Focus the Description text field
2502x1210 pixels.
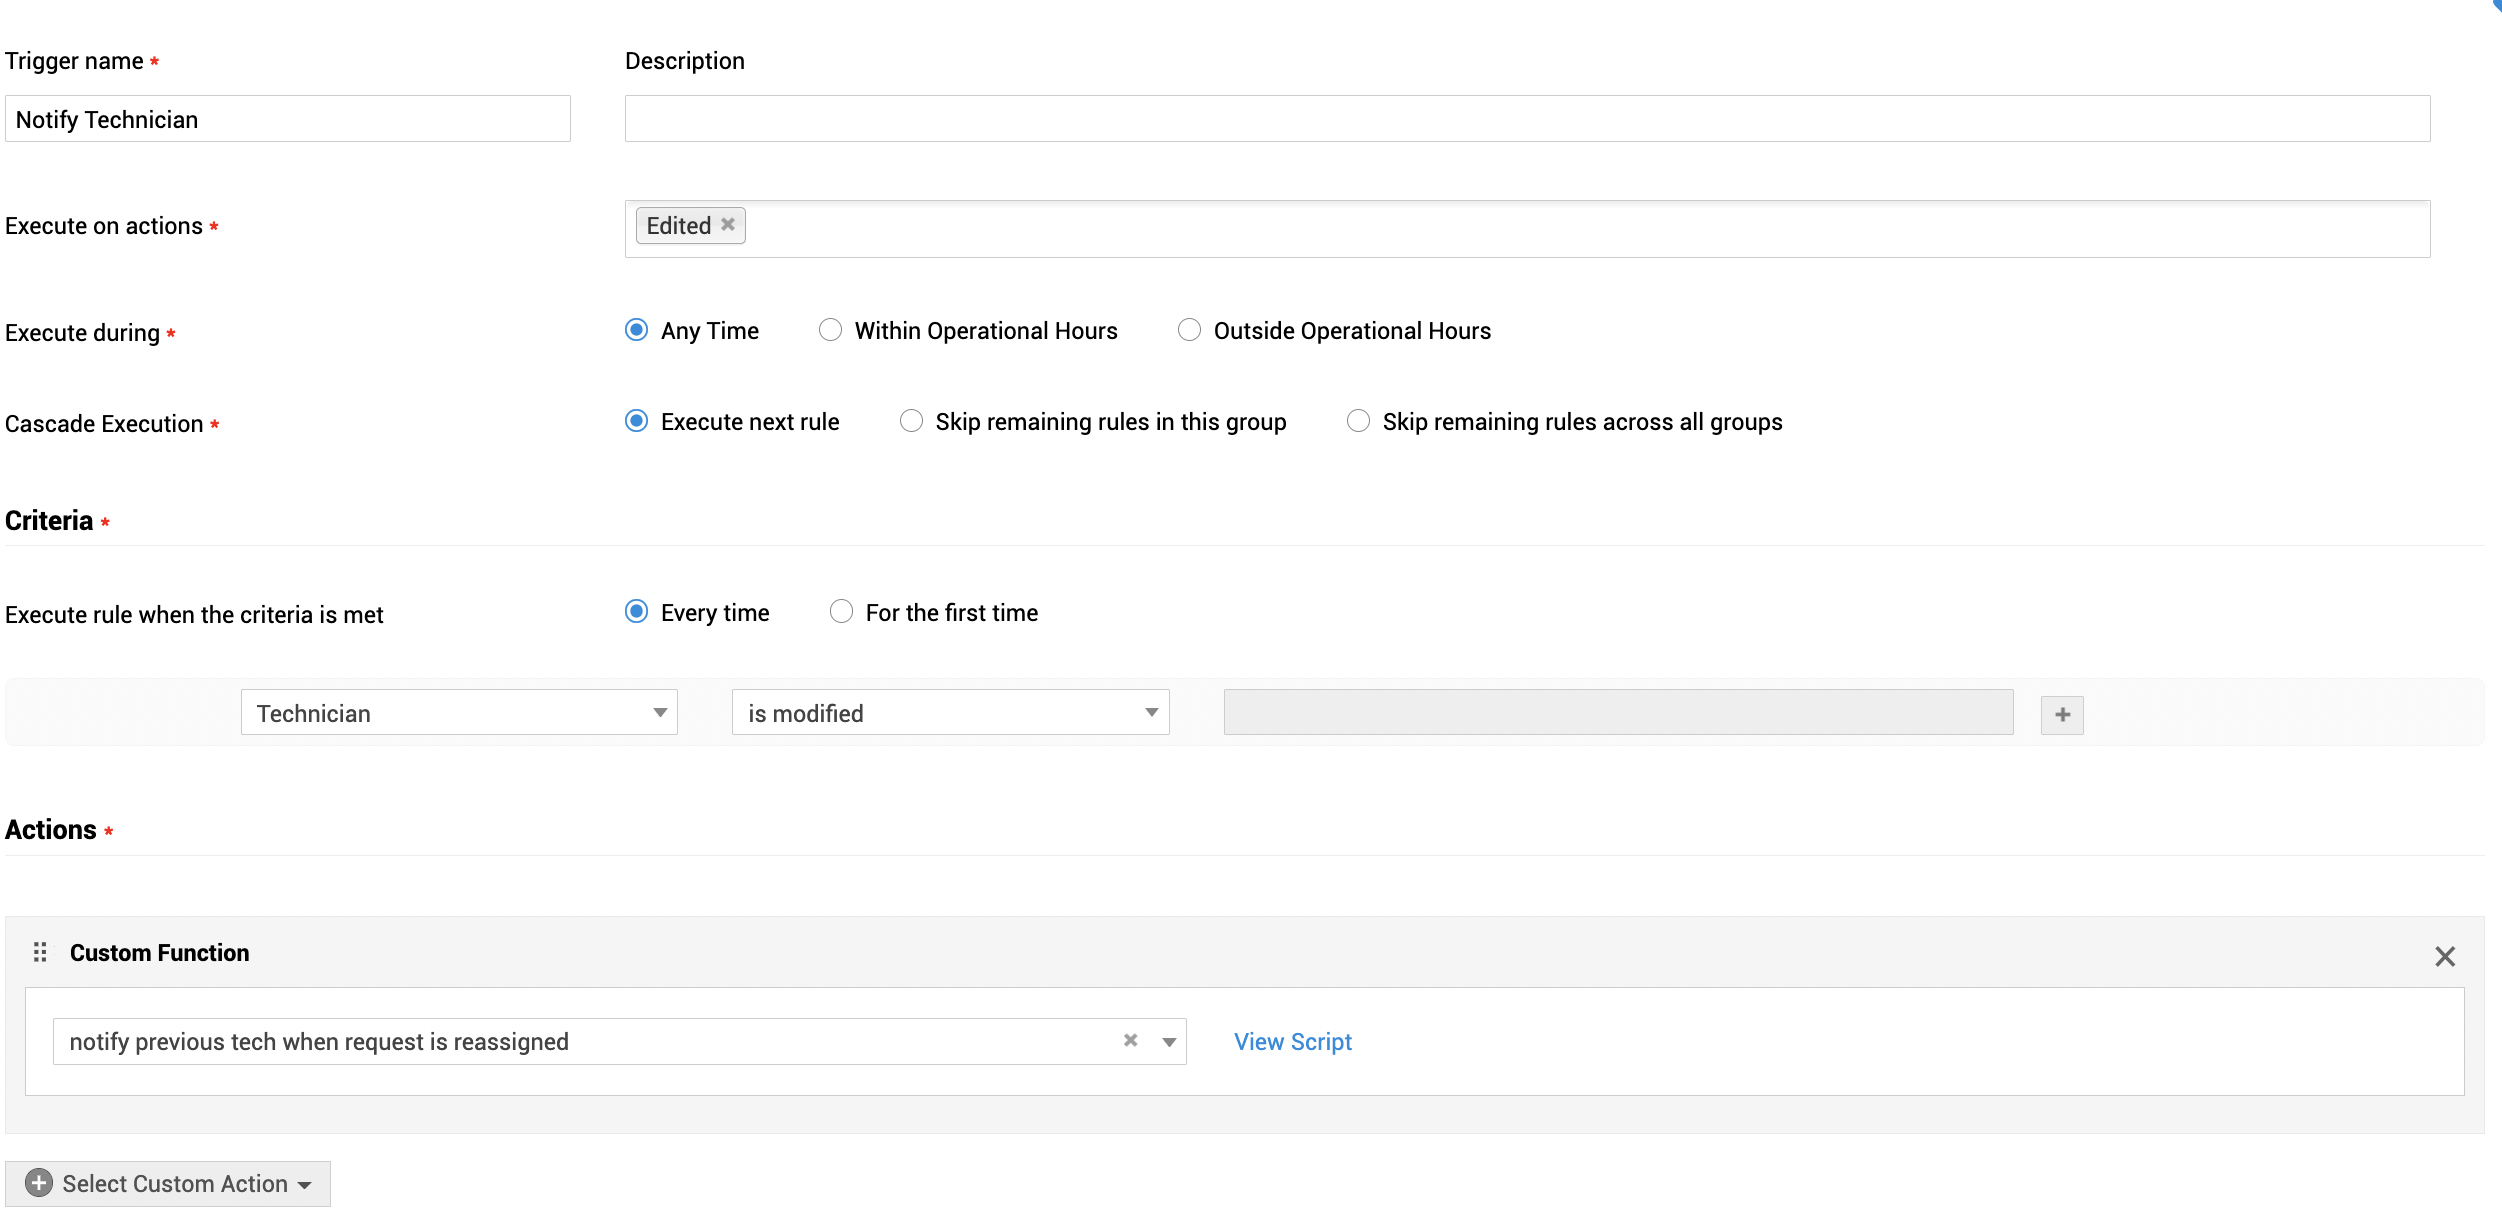[x=1526, y=120]
